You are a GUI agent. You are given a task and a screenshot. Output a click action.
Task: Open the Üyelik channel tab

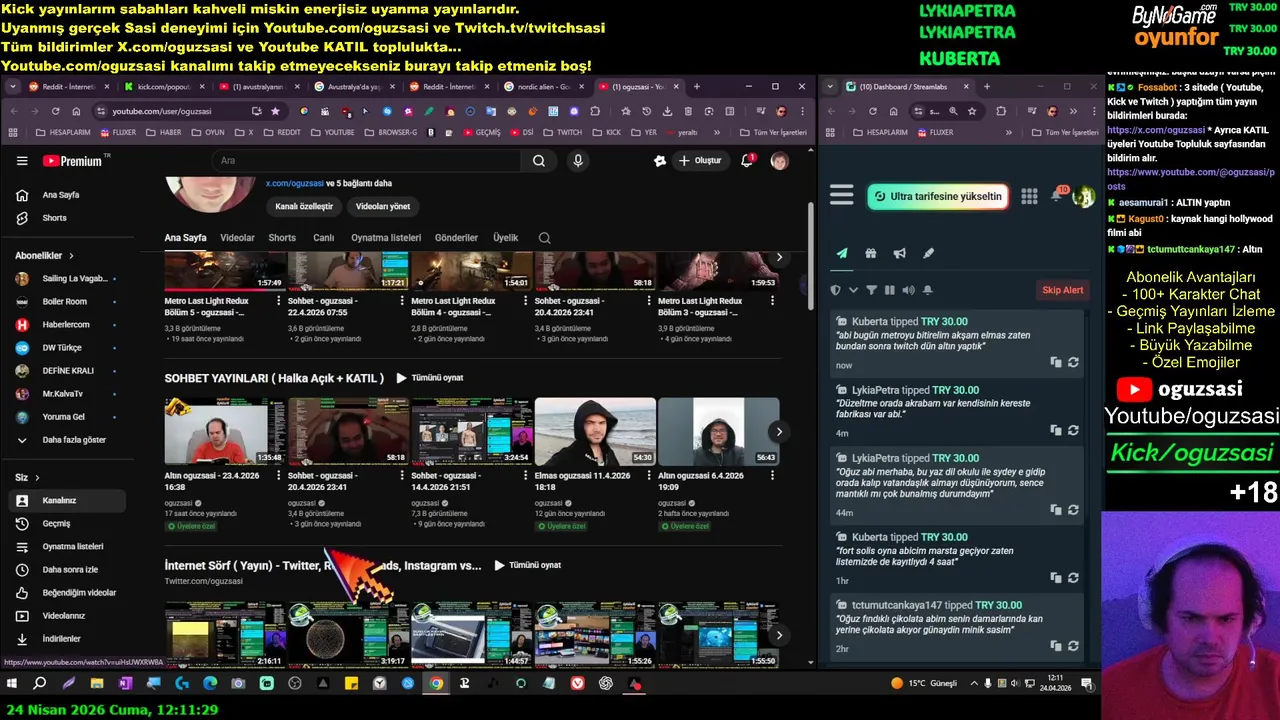[x=506, y=238]
